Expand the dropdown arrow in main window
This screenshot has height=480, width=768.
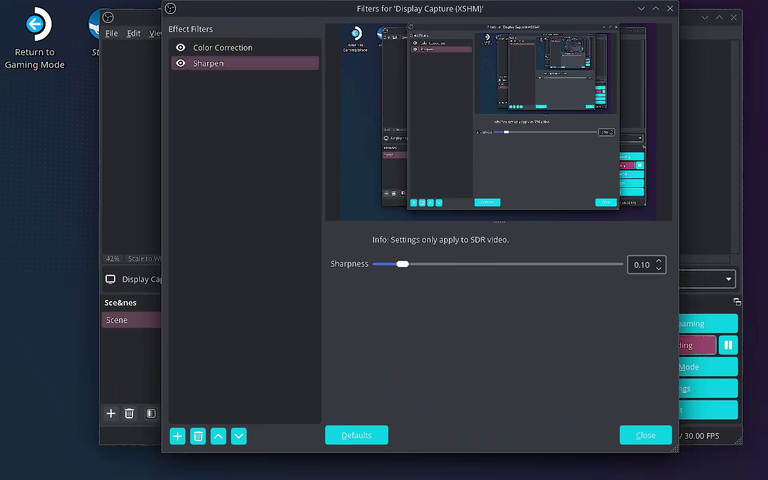pyautogui.click(x=729, y=279)
